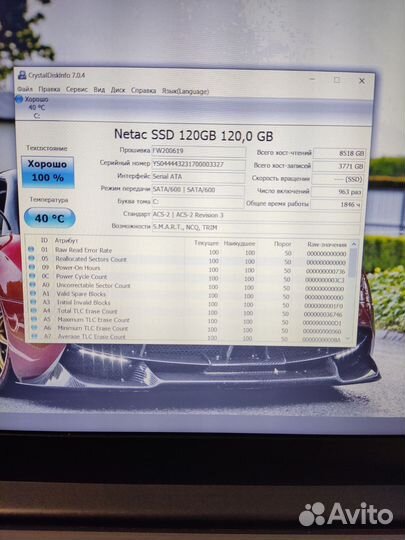Open the Диск menu
This screenshot has height=540, width=405.
(x=118, y=90)
